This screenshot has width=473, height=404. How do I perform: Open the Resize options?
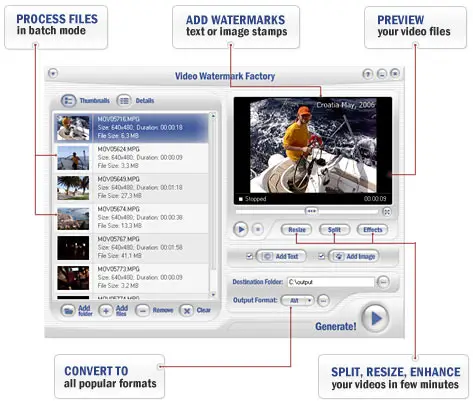click(297, 230)
